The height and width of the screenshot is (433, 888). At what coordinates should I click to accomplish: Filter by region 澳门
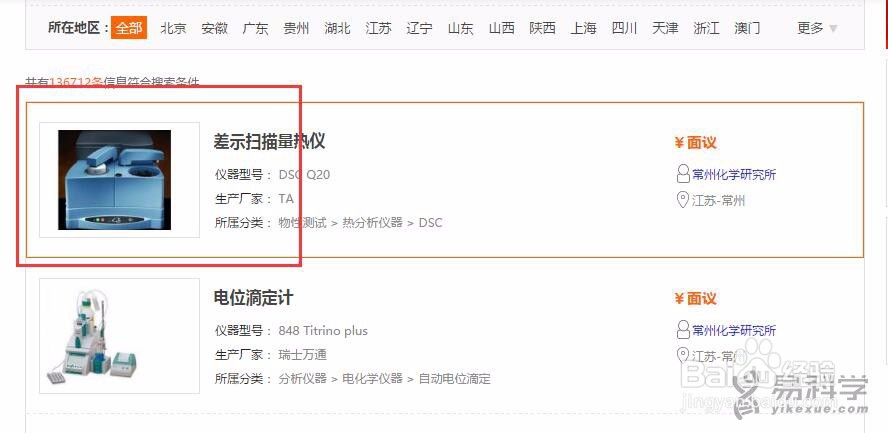coord(747,28)
